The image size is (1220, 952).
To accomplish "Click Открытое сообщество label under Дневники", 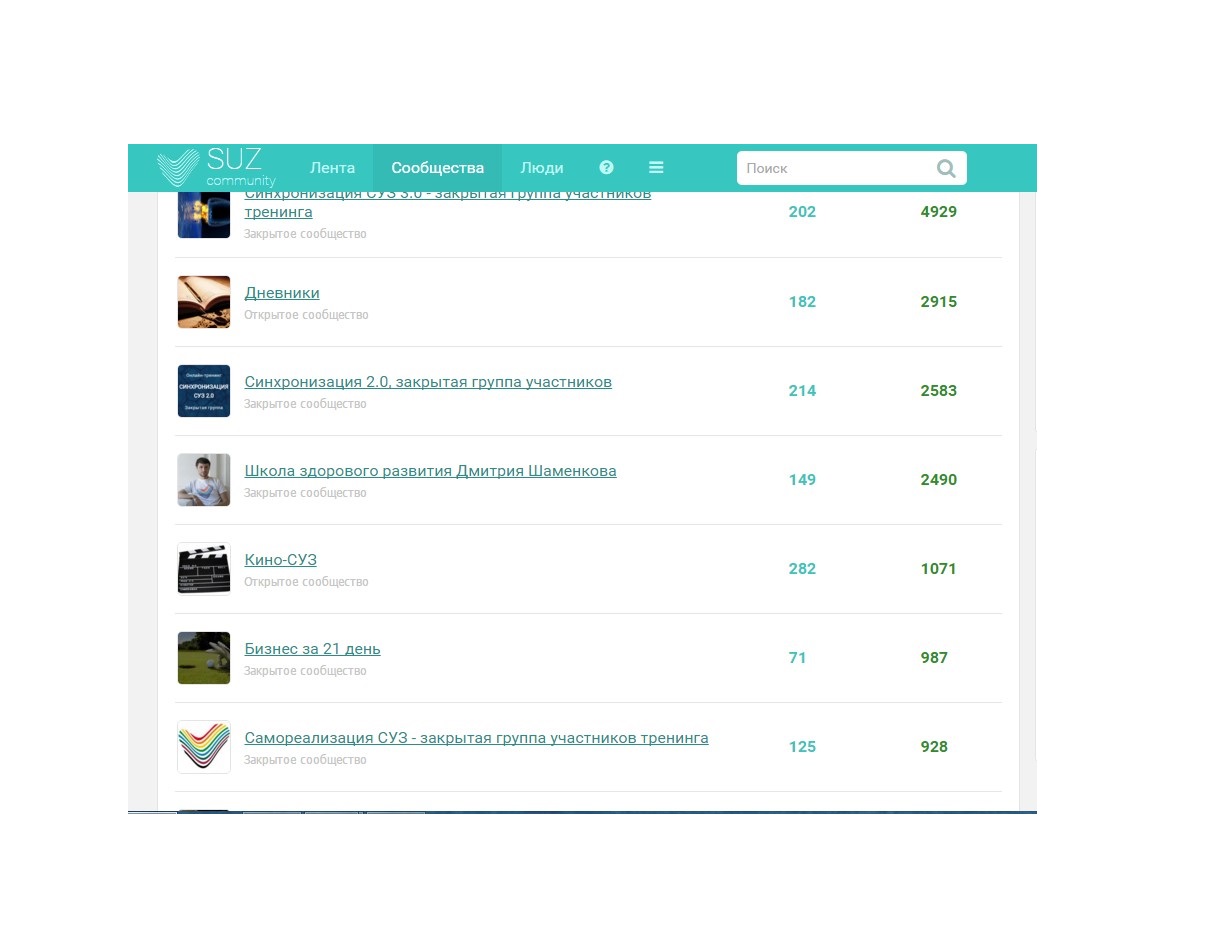I will [306, 315].
